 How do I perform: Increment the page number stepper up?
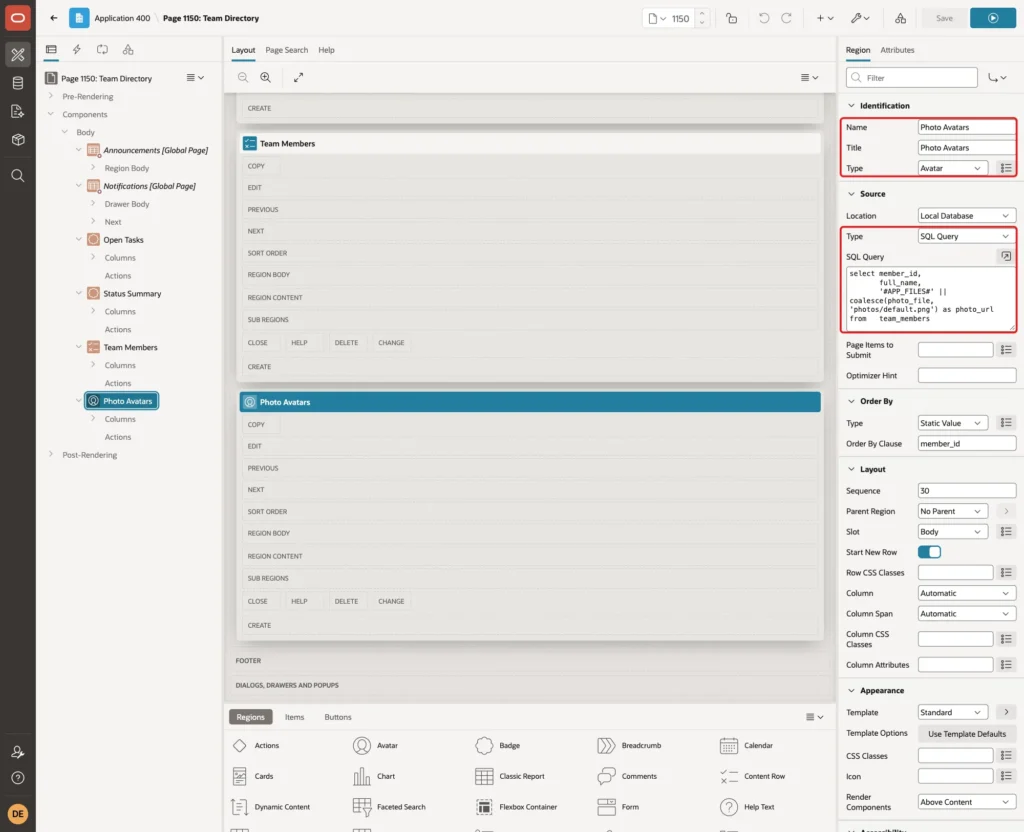(702, 14)
